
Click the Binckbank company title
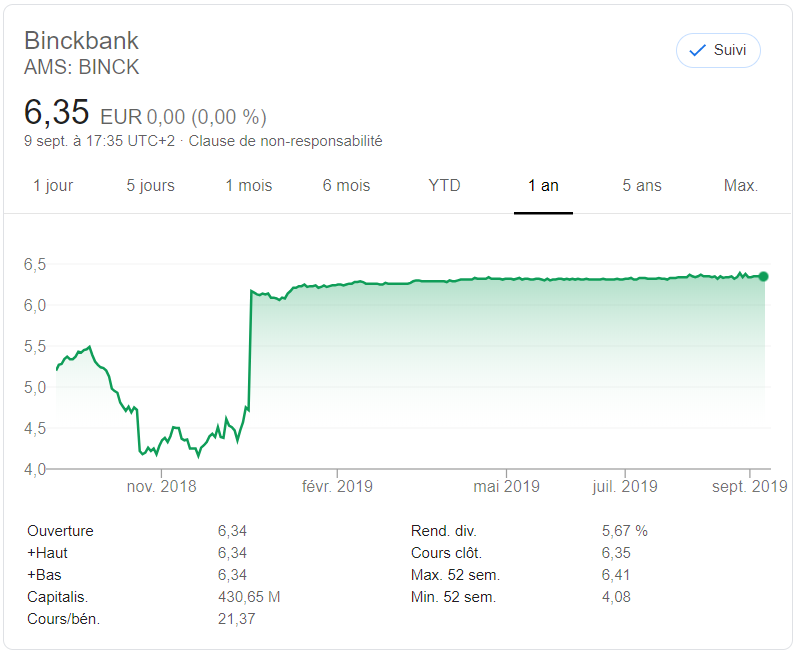81,41
